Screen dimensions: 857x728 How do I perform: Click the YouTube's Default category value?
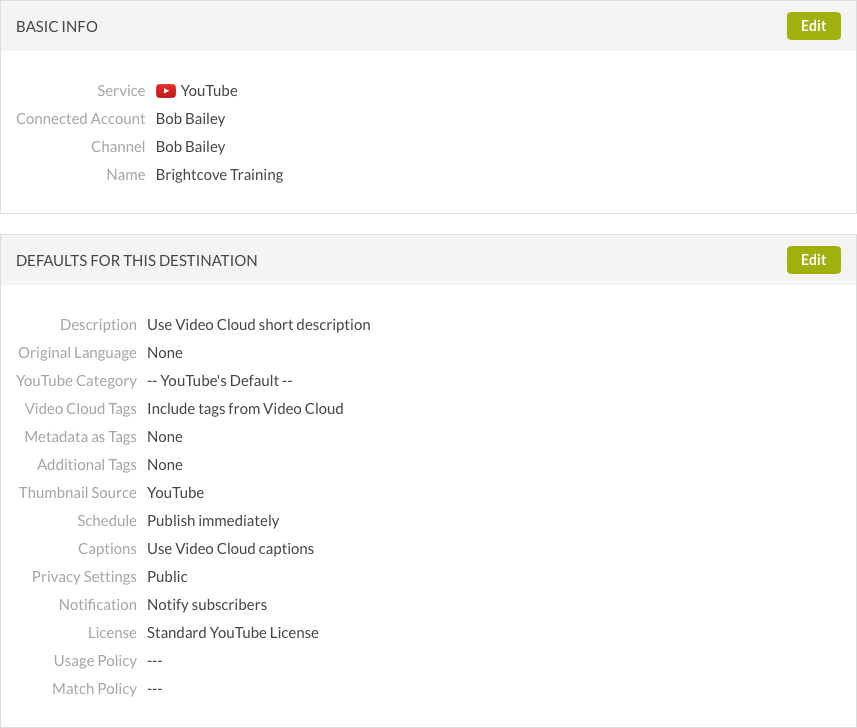click(219, 381)
